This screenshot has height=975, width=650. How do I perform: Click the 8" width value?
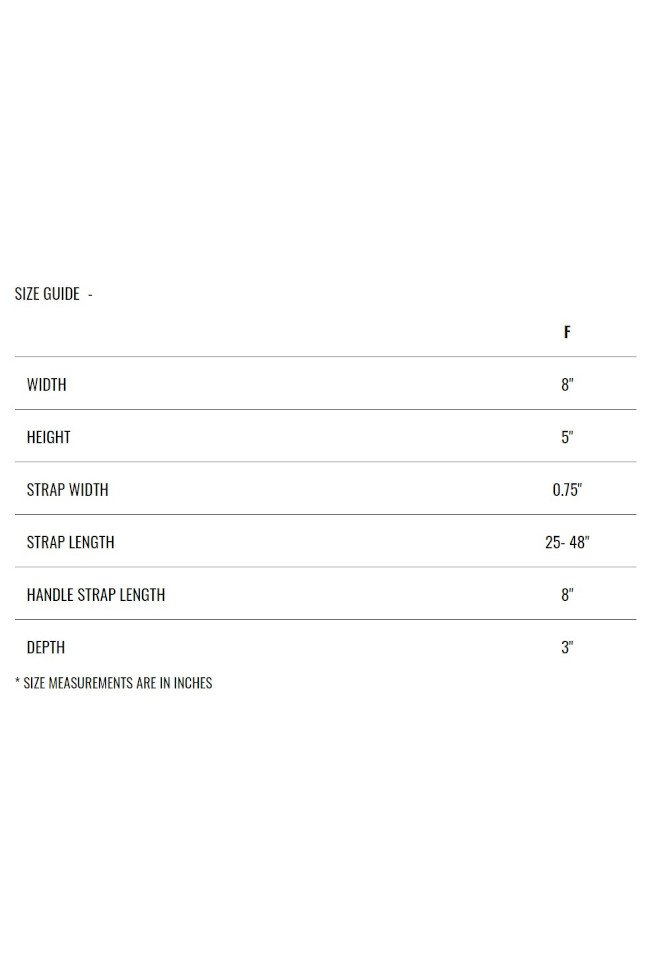click(x=567, y=384)
